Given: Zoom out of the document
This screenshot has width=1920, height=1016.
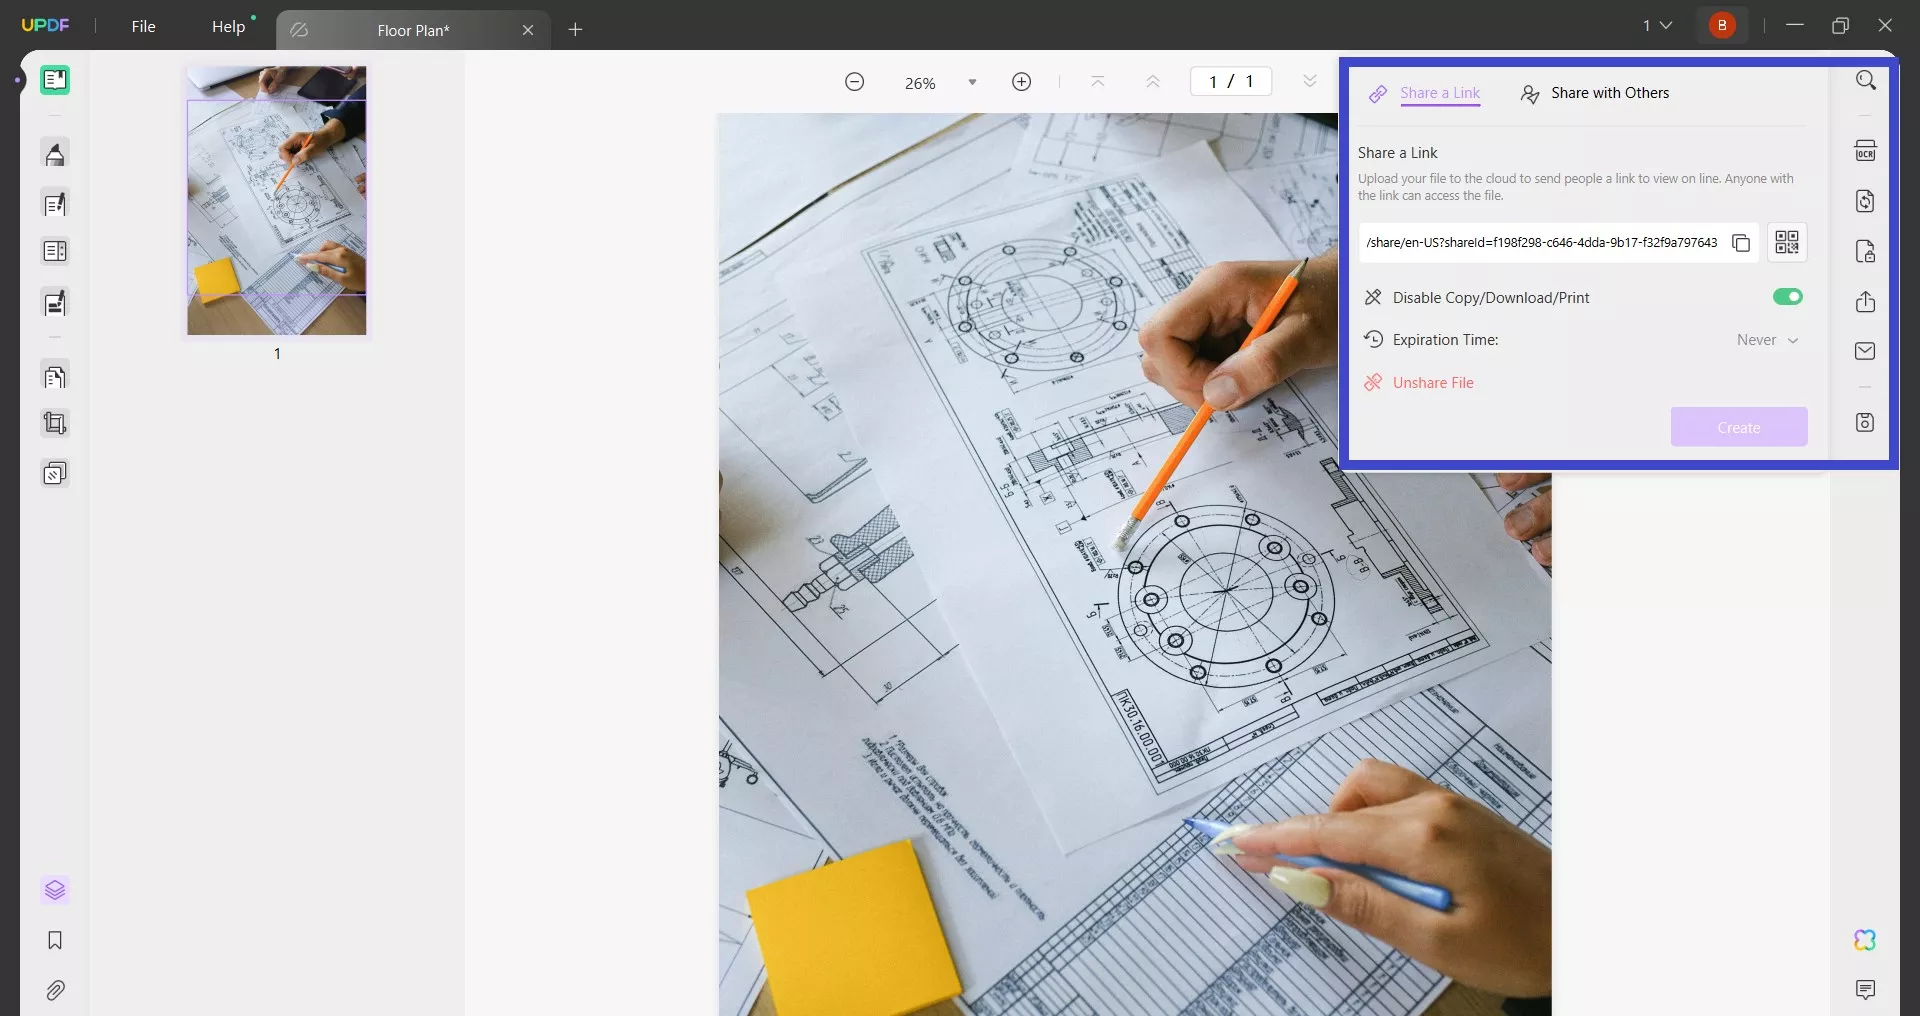Looking at the screenshot, I should (854, 82).
